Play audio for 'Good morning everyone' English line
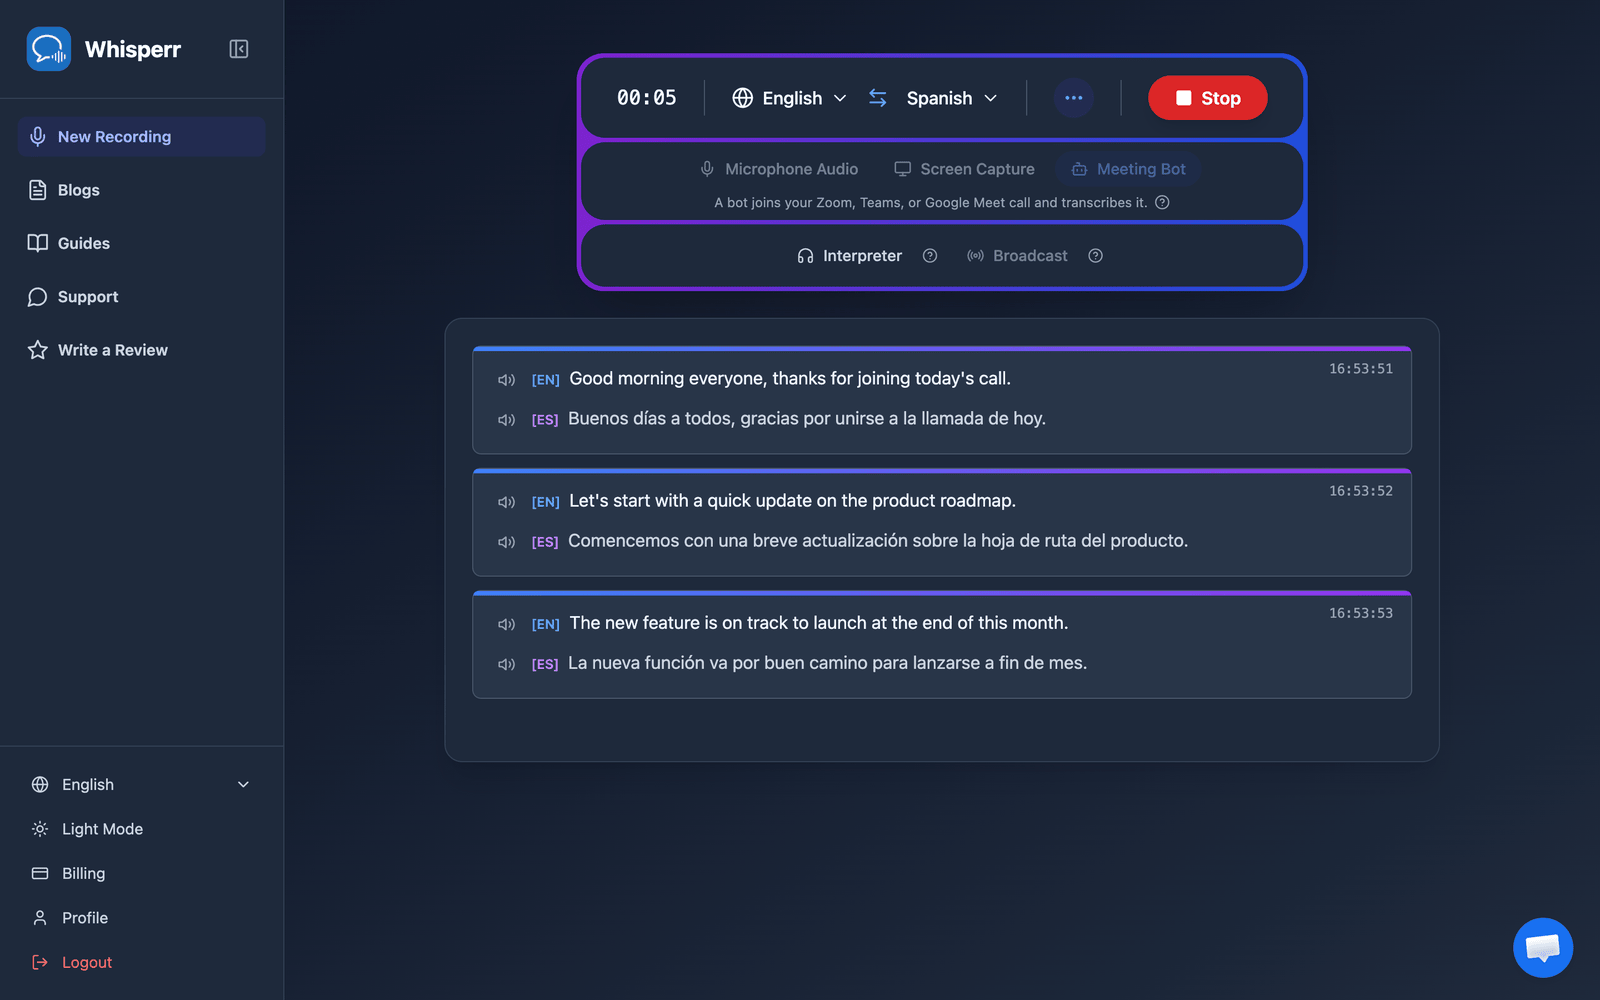Viewport: 1600px width, 1000px height. pyautogui.click(x=507, y=380)
